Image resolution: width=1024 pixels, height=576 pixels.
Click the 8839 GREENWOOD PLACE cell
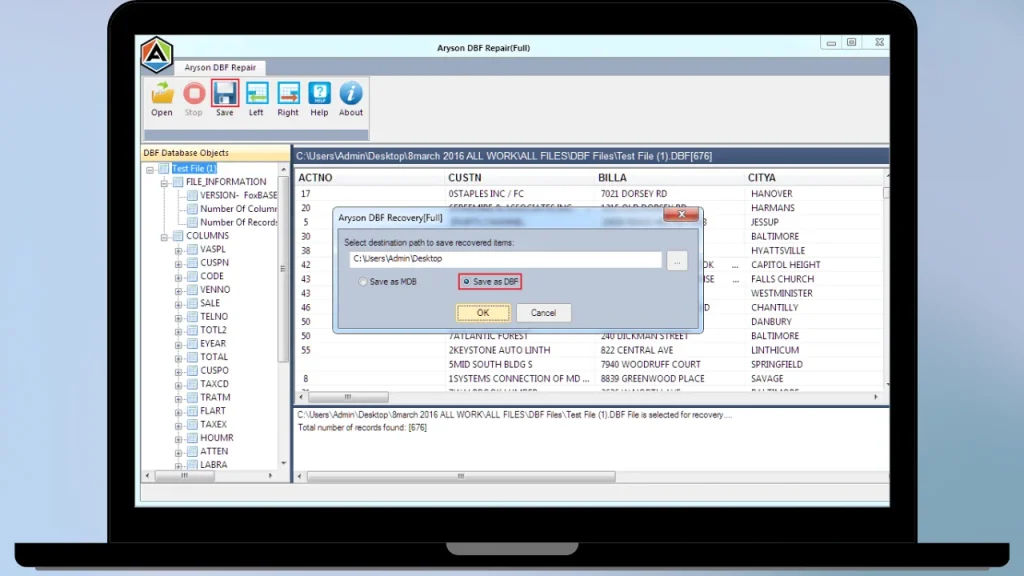pyautogui.click(x=652, y=379)
